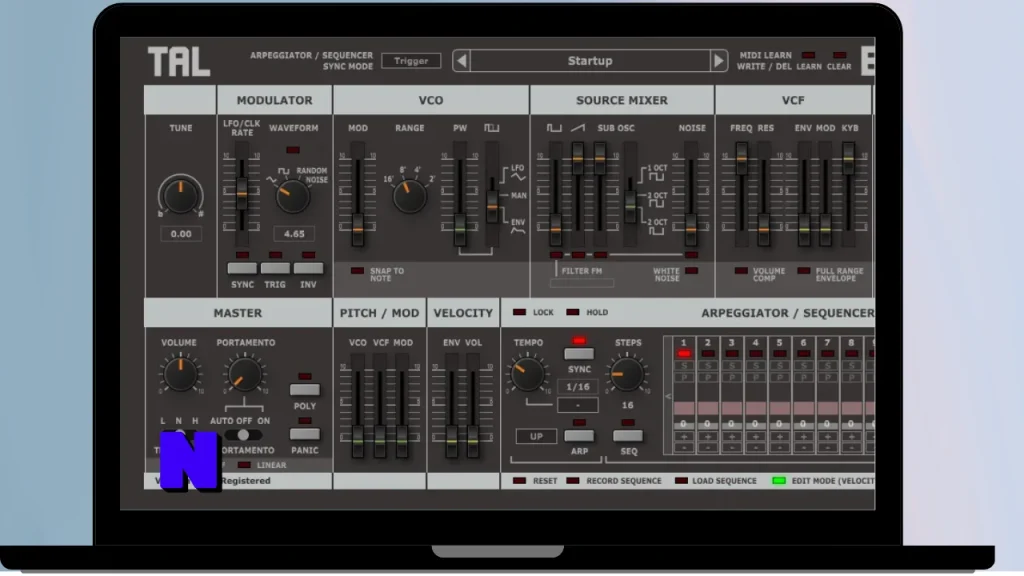Click the SUB OSC level slider handle
Image resolution: width=1024 pixels, height=576 pixels.
(600, 159)
